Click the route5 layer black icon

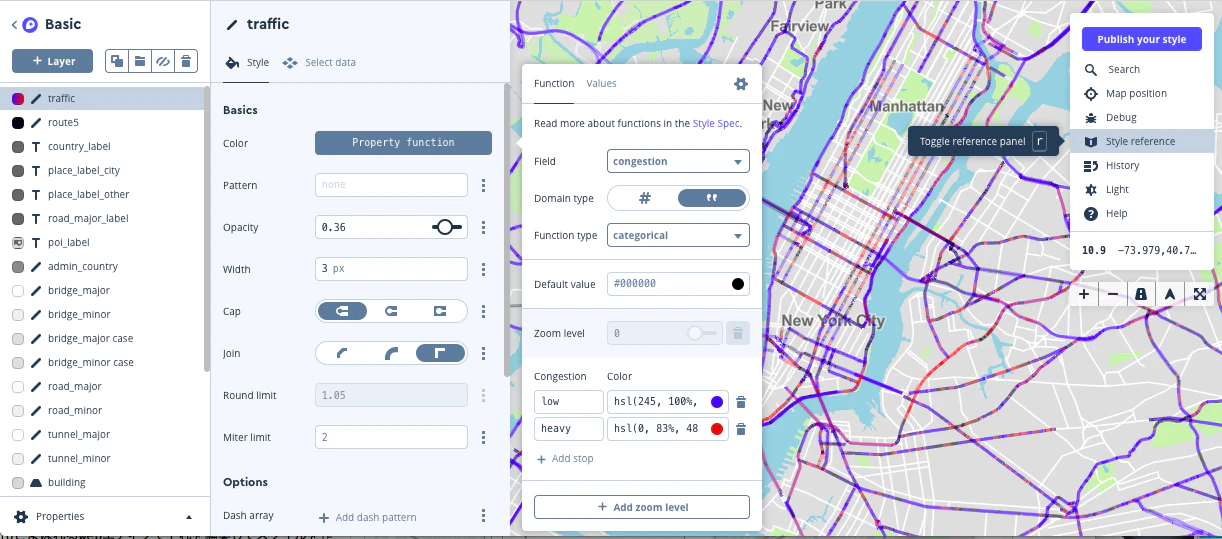(x=18, y=123)
